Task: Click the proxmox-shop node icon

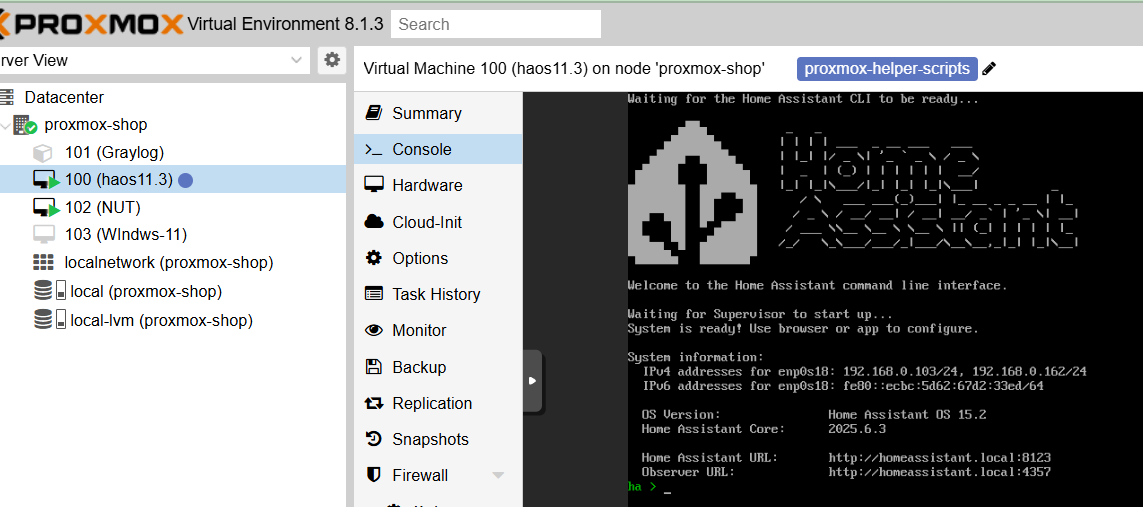Action: point(25,125)
